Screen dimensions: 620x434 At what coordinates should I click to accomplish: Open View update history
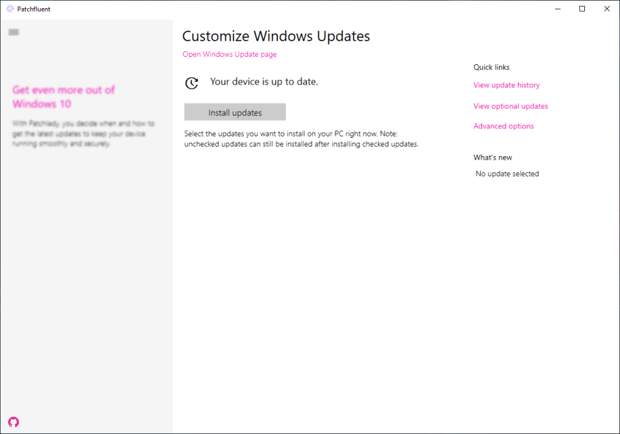point(506,86)
